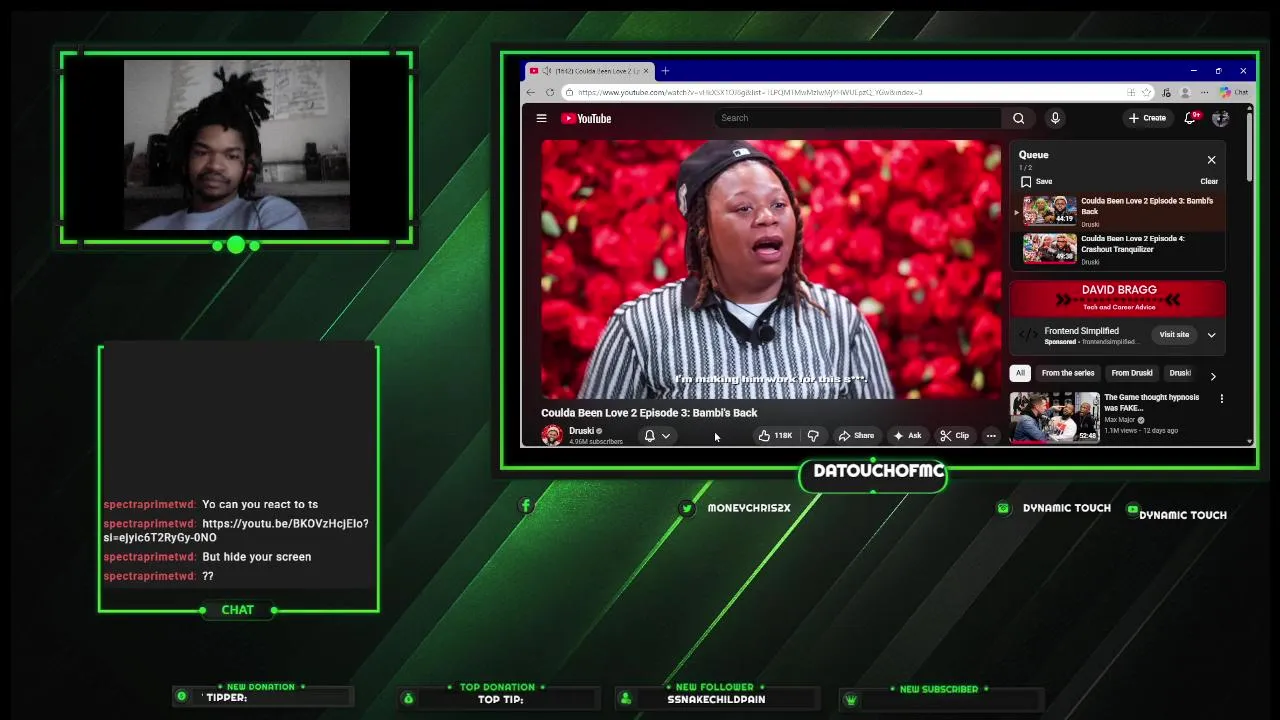Like the video with 118K likes
The image size is (1280, 720).
tap(775, 436)
